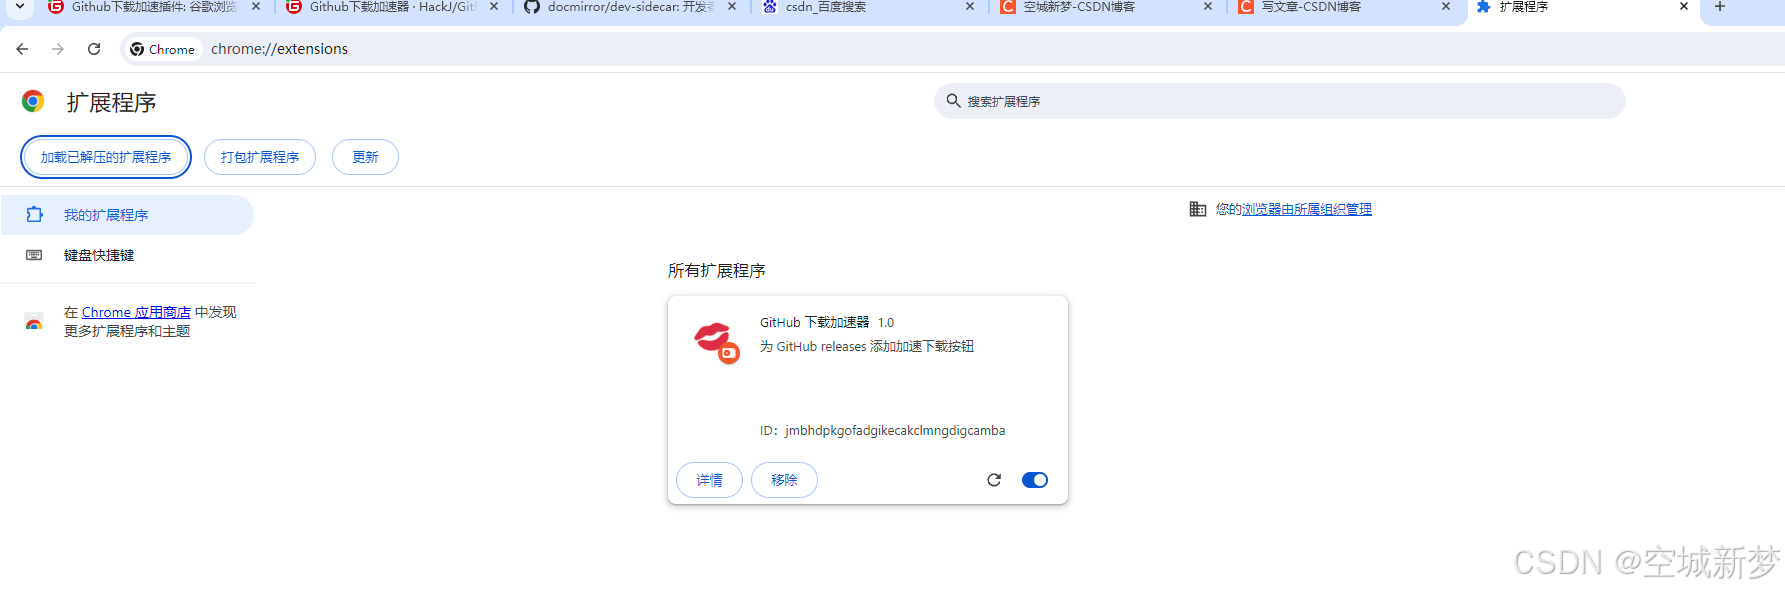Click the puzzle favicon on 扩展程序 tab
The image size is (1785, 592).
(x=1484, y=6)
